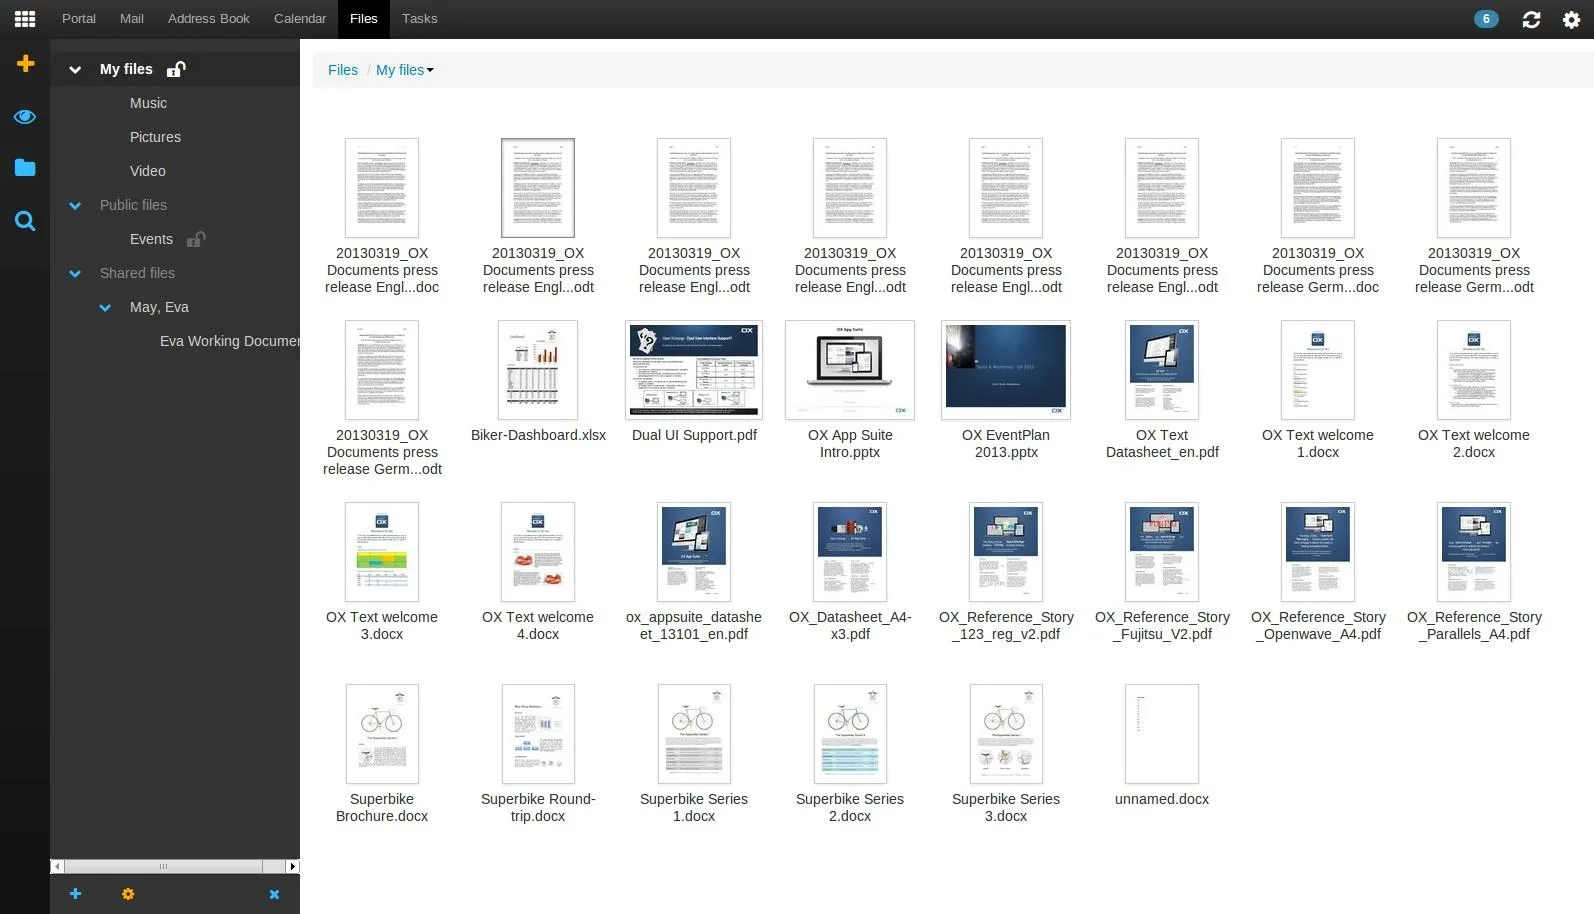Click the orange gear at folder panel bottom
This screenshot has height=914, width=1594.
tap(128, 894)
